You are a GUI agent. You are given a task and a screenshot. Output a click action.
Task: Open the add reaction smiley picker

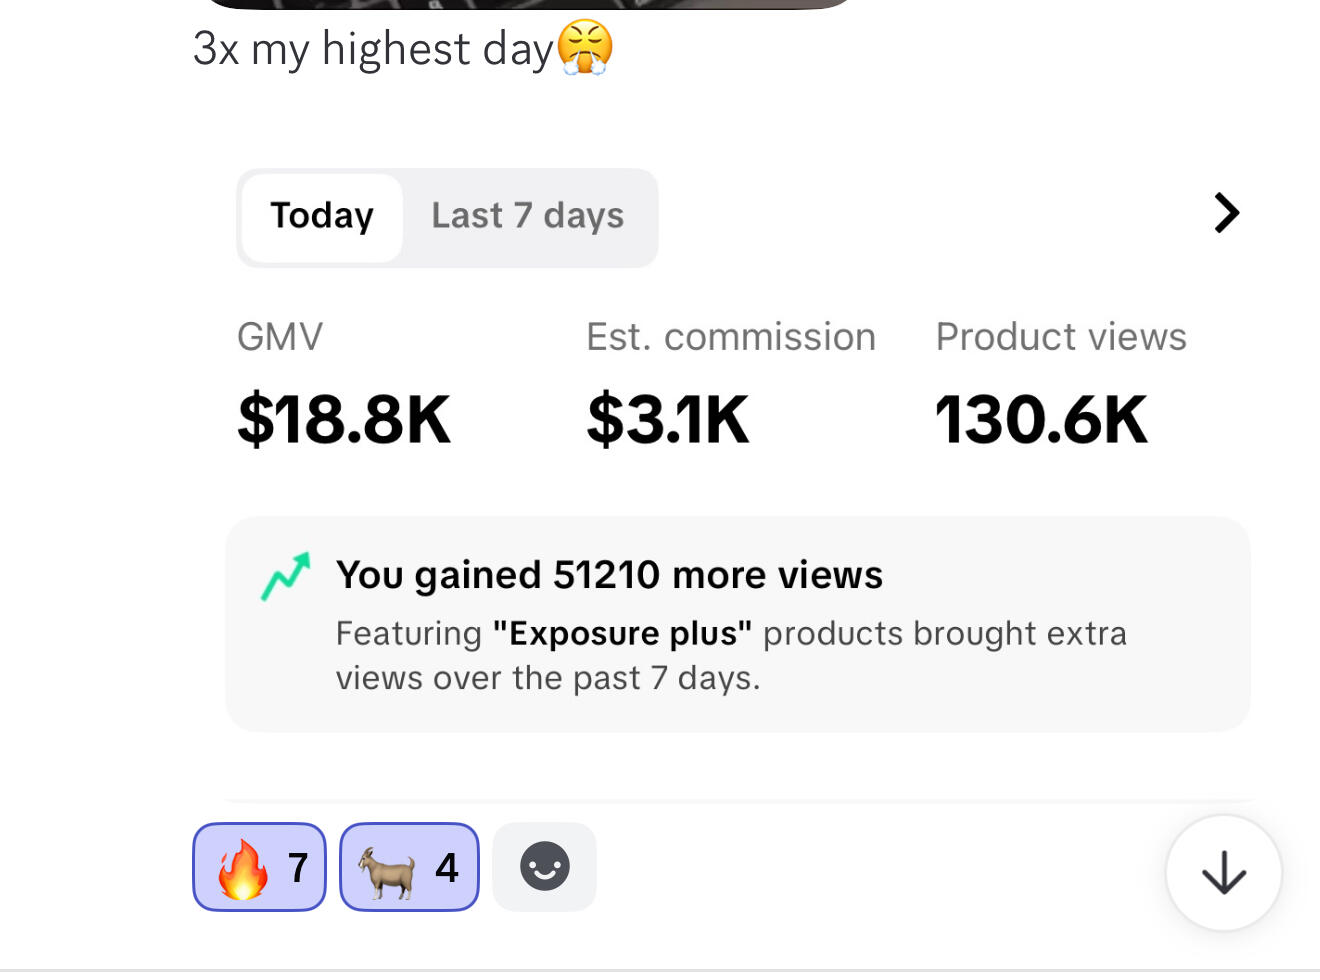tap(544, 867)
